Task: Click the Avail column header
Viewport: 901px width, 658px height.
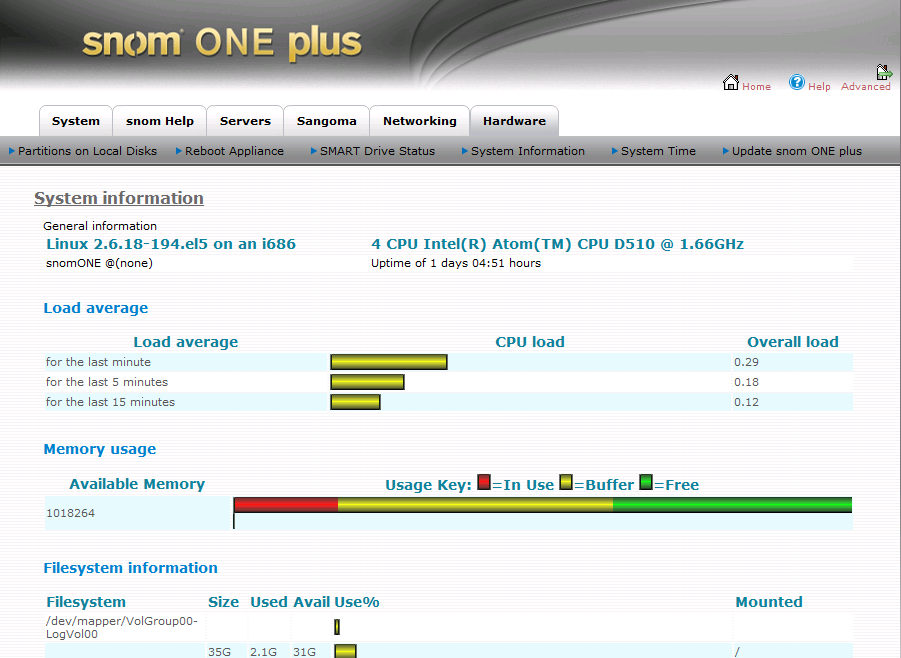Action: (x=311, y=602)
